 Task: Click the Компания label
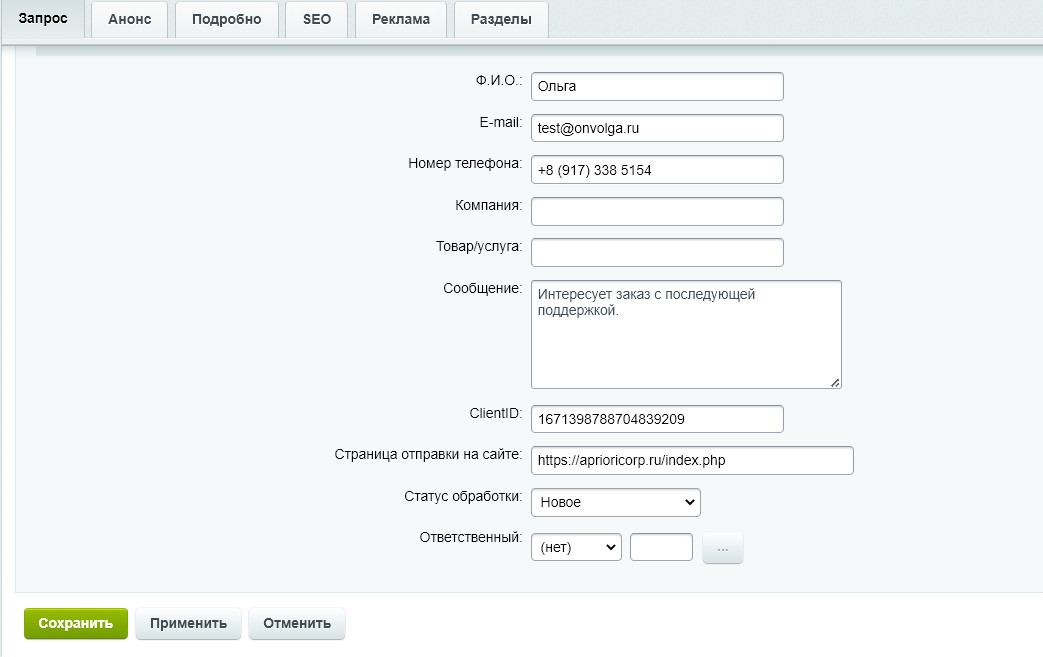coord(489,205)
